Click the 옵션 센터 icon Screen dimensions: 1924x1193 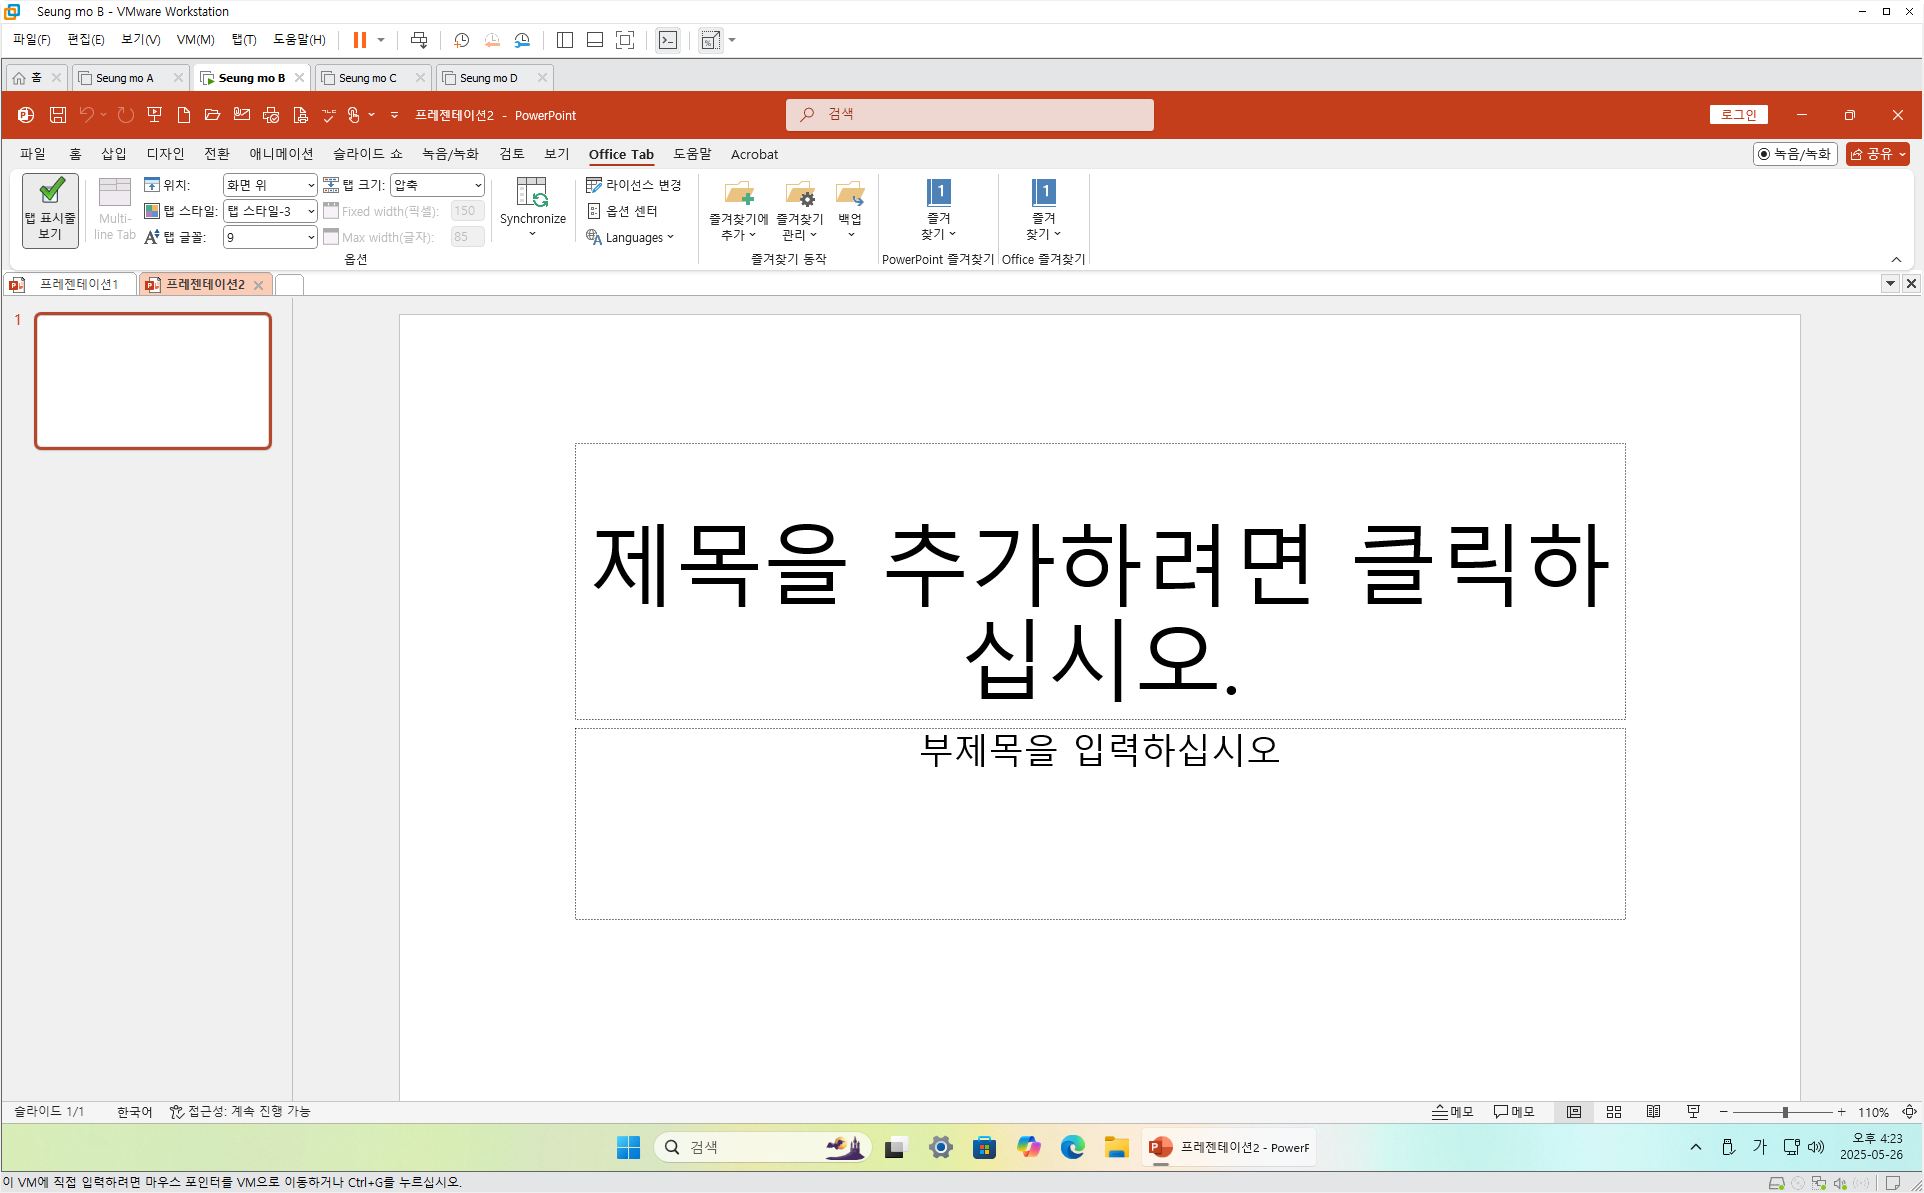click(594, 211)
